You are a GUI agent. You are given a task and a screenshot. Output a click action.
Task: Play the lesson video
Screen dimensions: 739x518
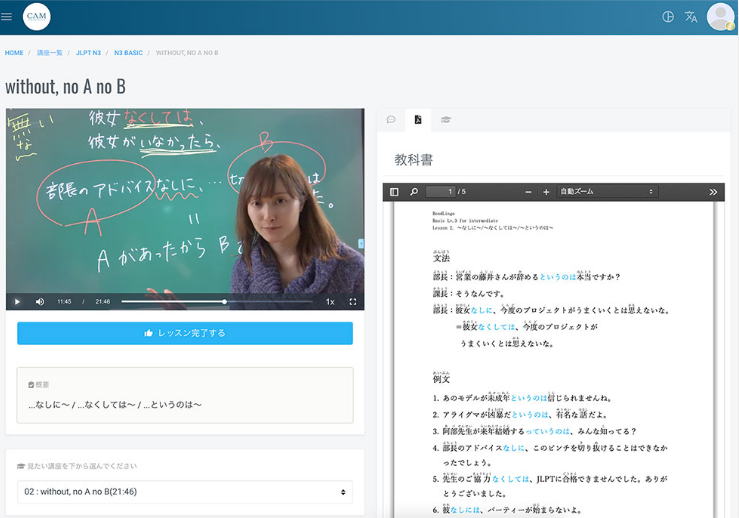(17, 301)
